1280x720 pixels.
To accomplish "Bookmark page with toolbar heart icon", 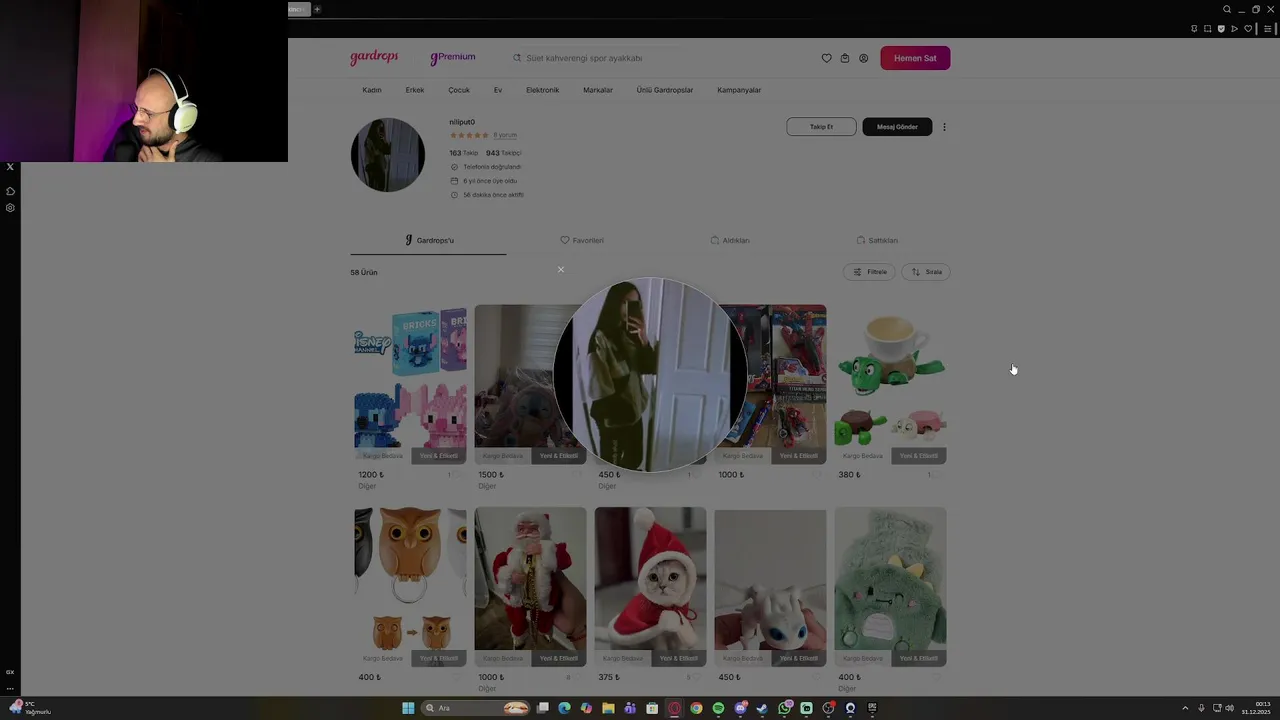I will click(1248, 28).
